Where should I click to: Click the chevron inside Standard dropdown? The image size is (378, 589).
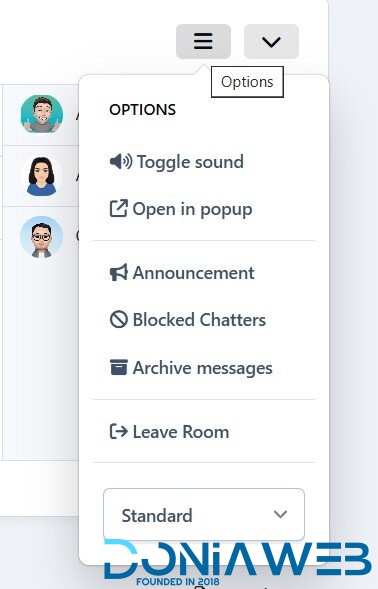[x=281, y=514]
